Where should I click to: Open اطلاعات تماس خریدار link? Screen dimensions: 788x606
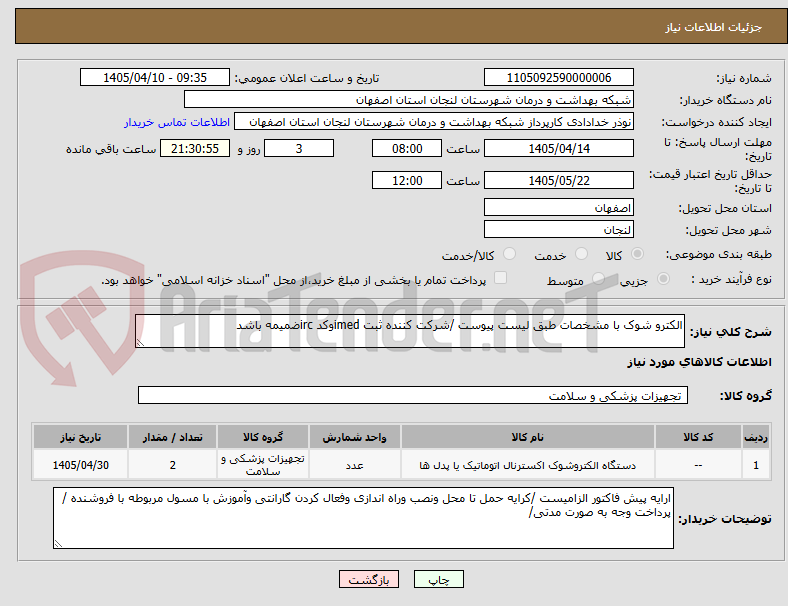(x=177, y=122)
